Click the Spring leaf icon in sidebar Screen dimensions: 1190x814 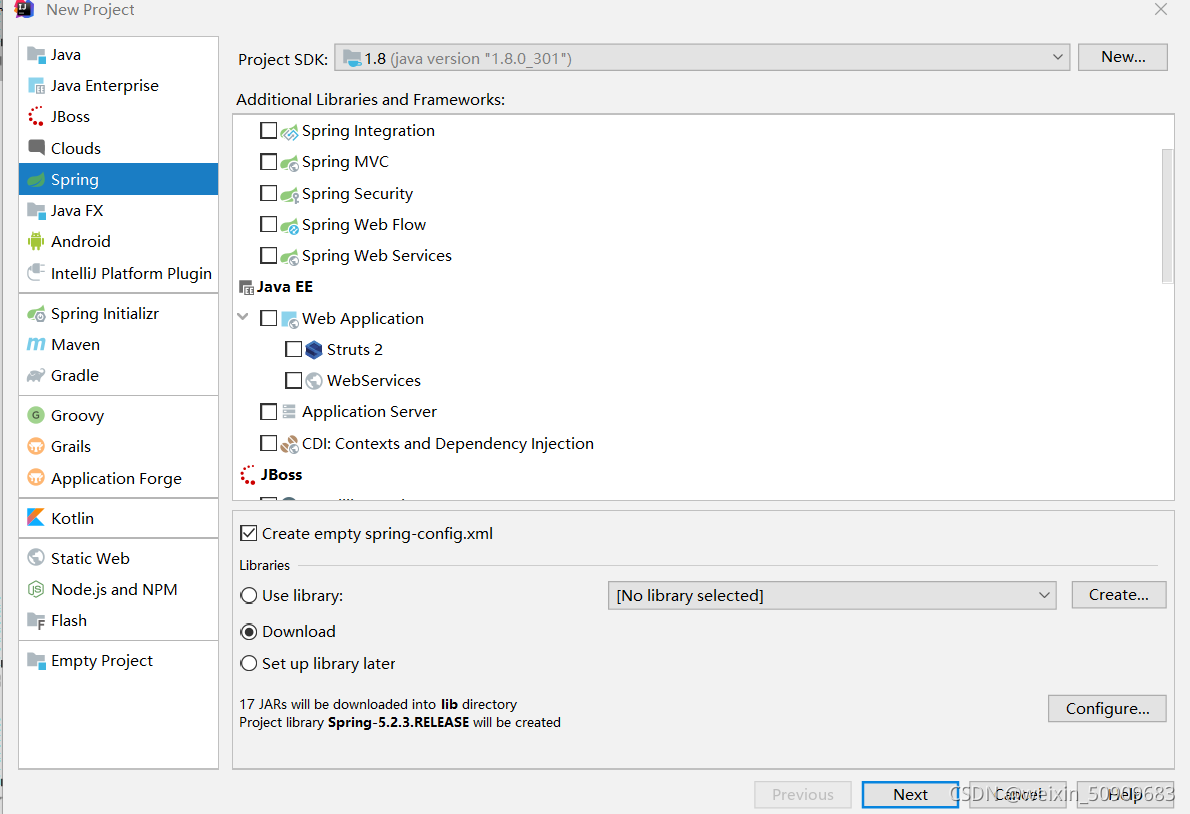point(36,180)
